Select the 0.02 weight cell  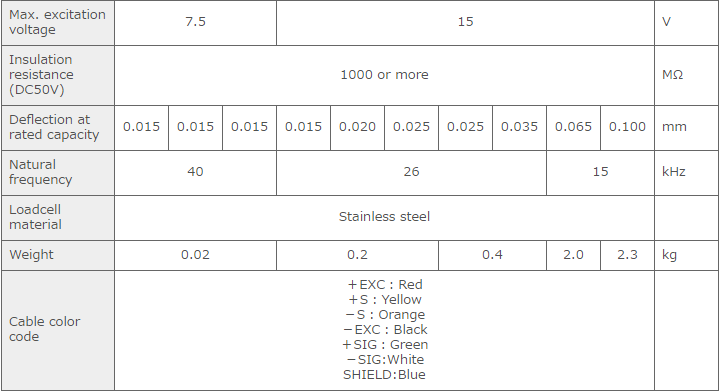tap(195, 255)
